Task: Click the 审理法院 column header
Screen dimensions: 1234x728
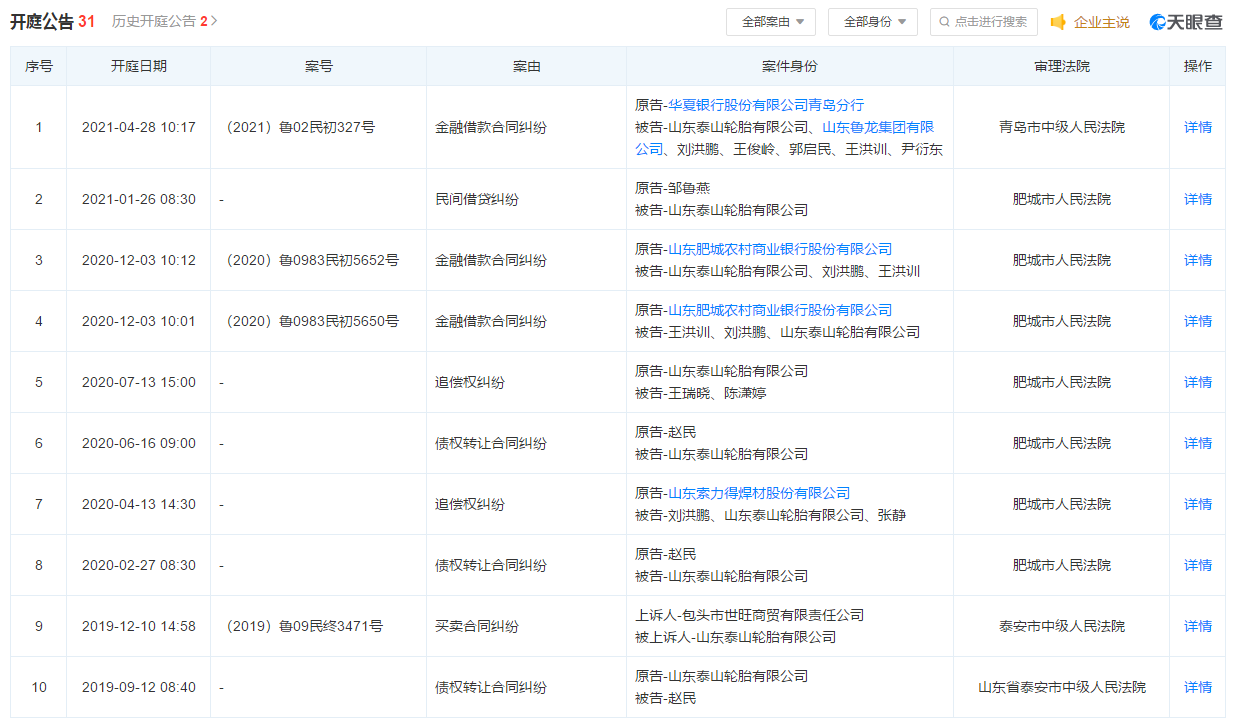Action: point(1062,66)
